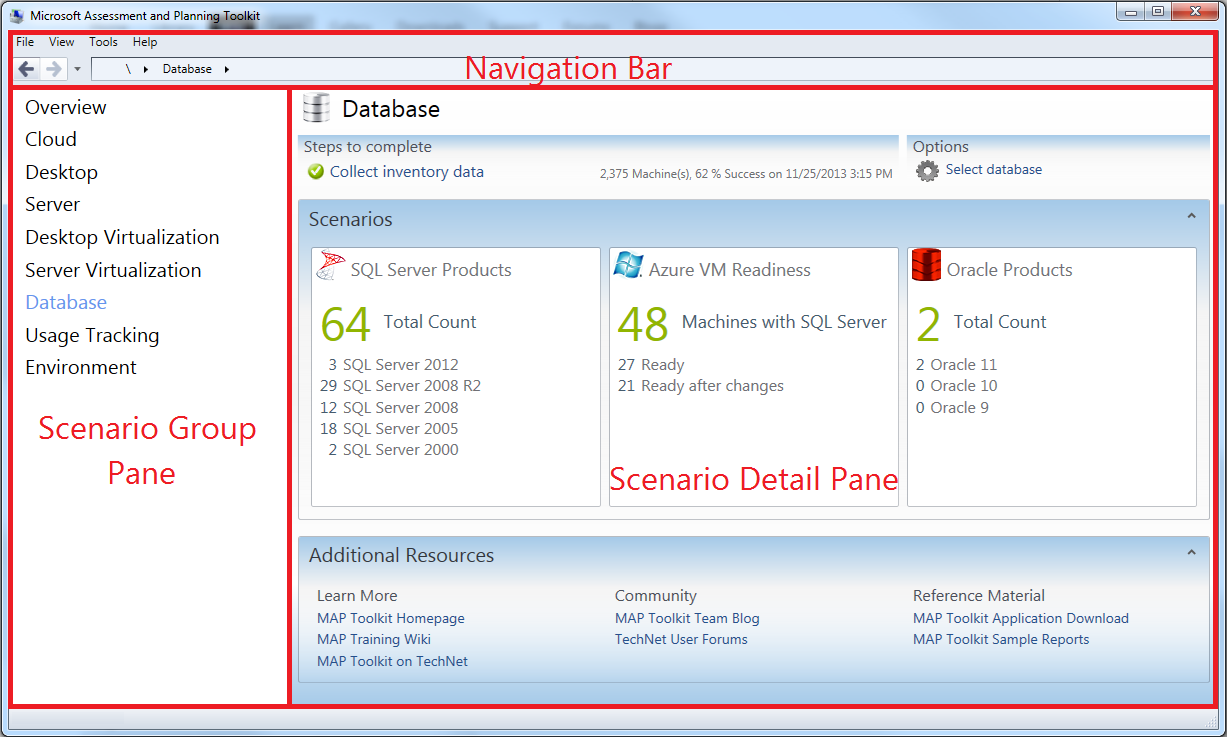Click the green checkmark beside Collect inventory data

(316, 172)
